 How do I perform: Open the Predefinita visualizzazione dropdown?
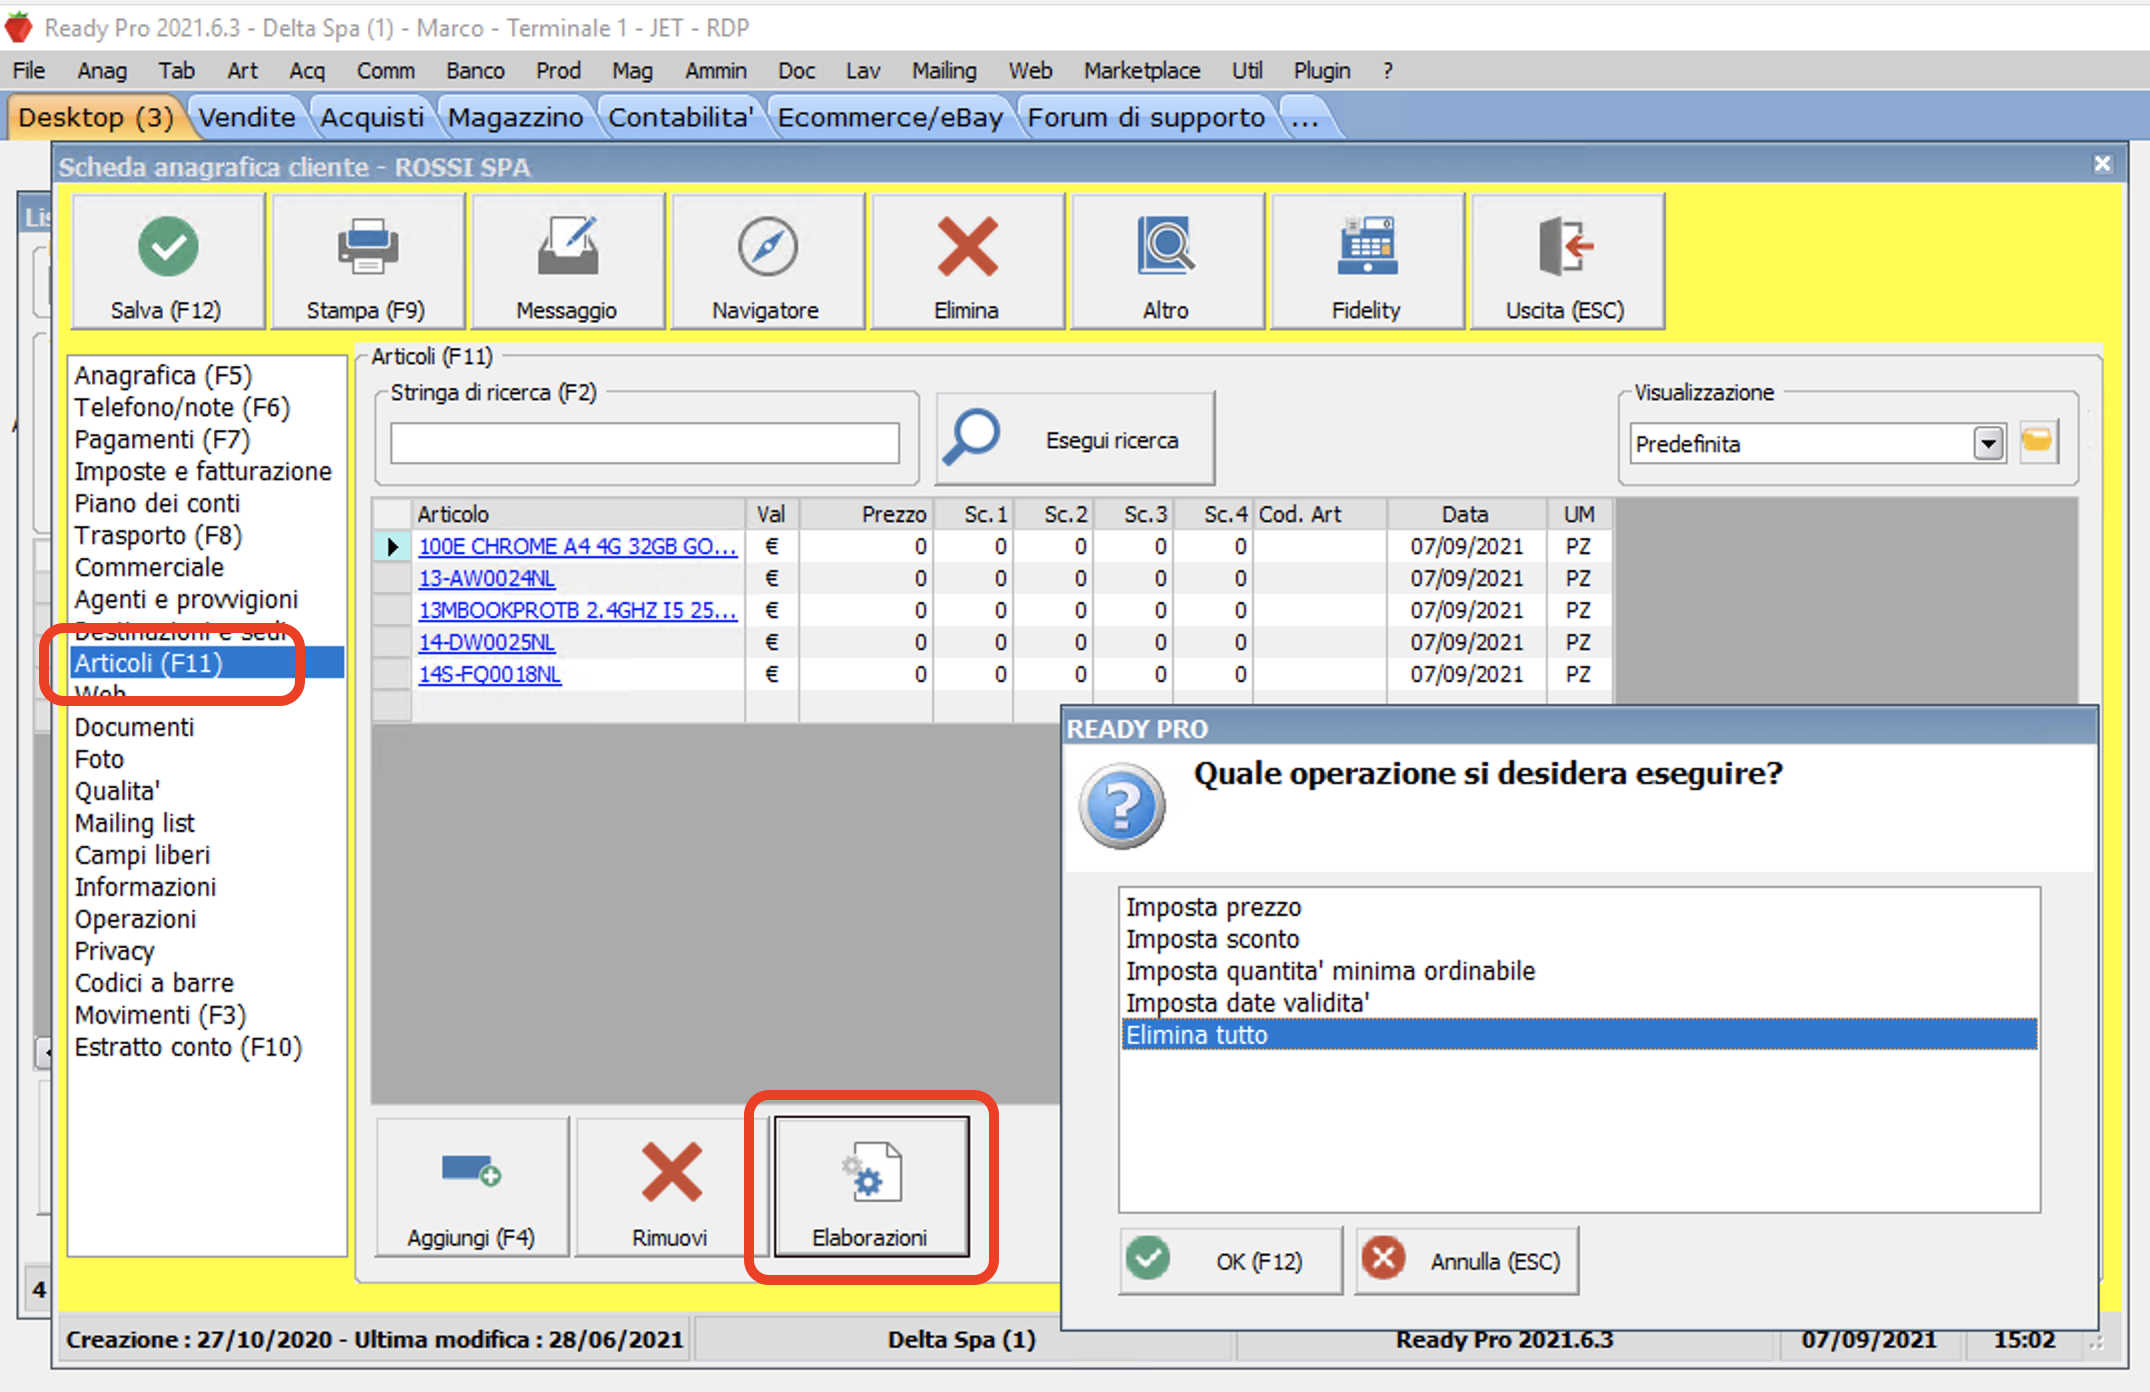pyautogui.click(x=1988, y=443)
